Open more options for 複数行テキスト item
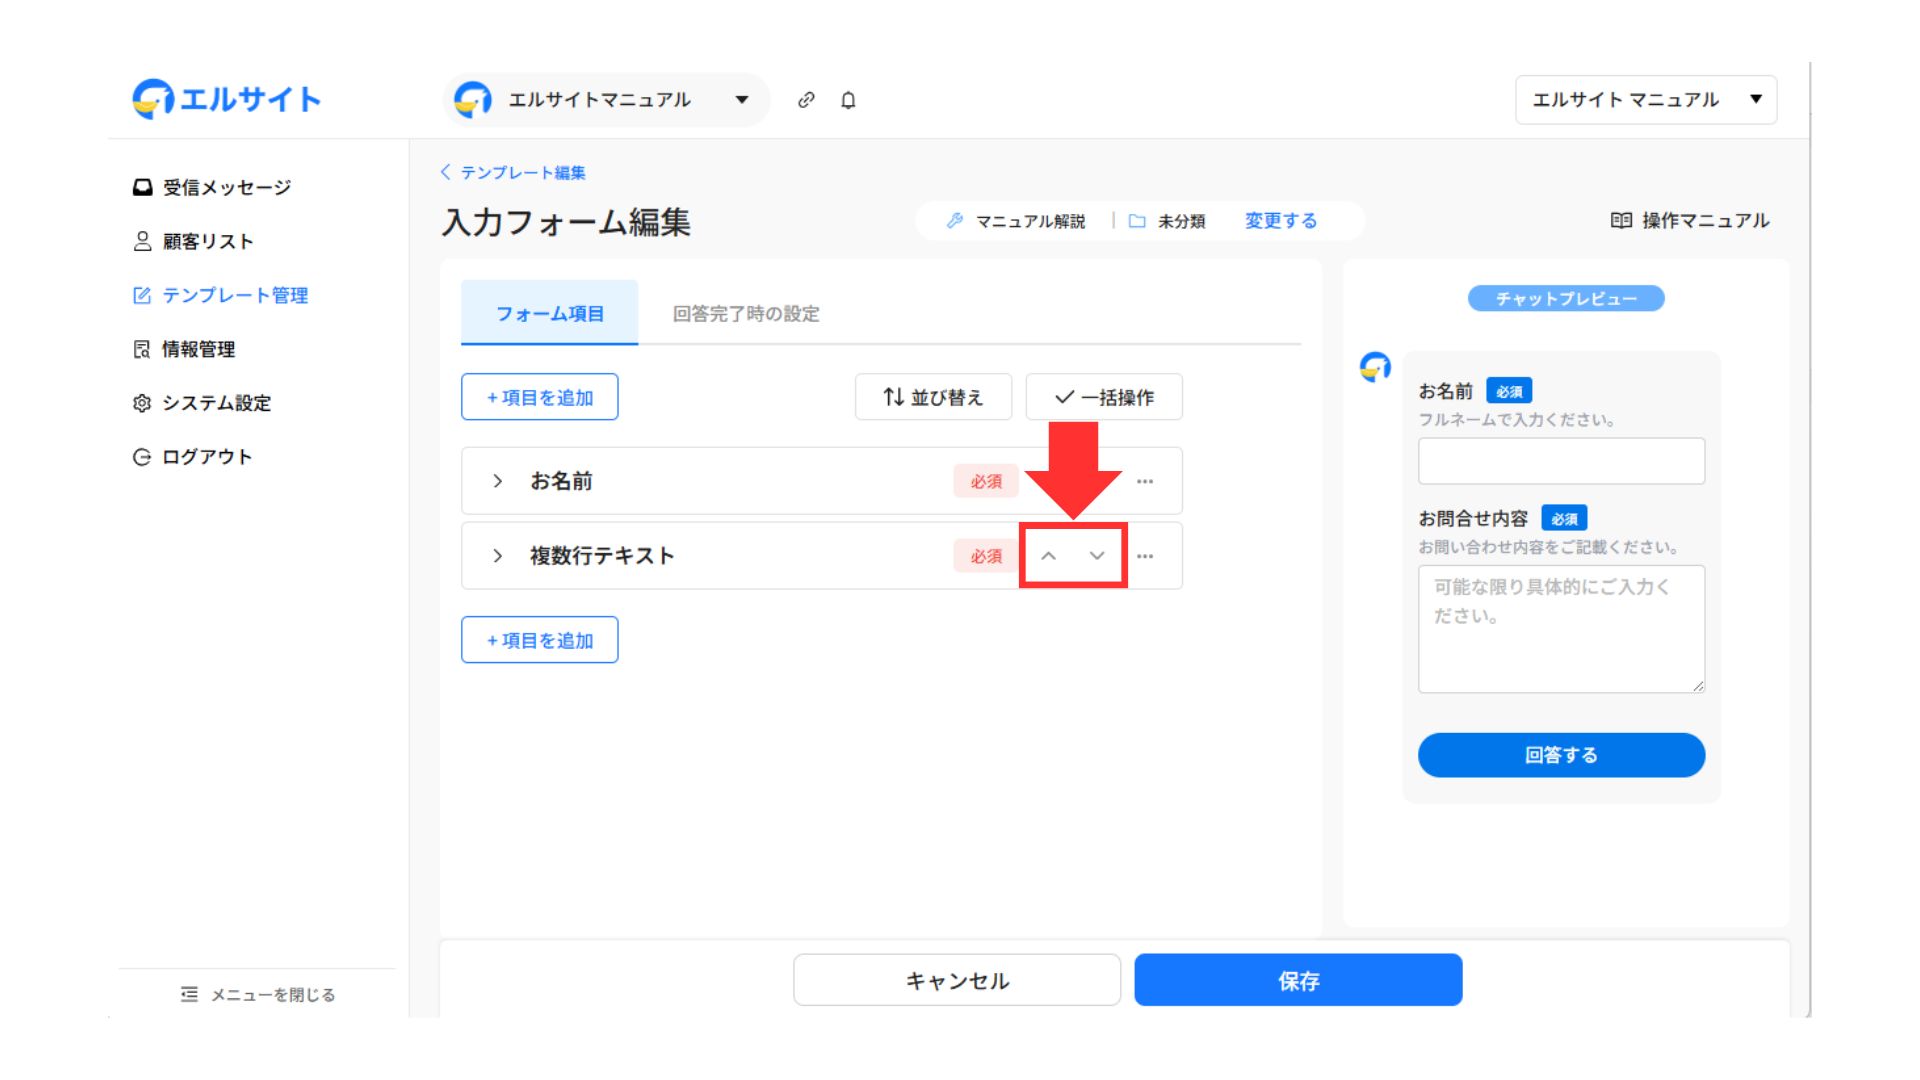1920x1080 pixels. coord(1145,556)
